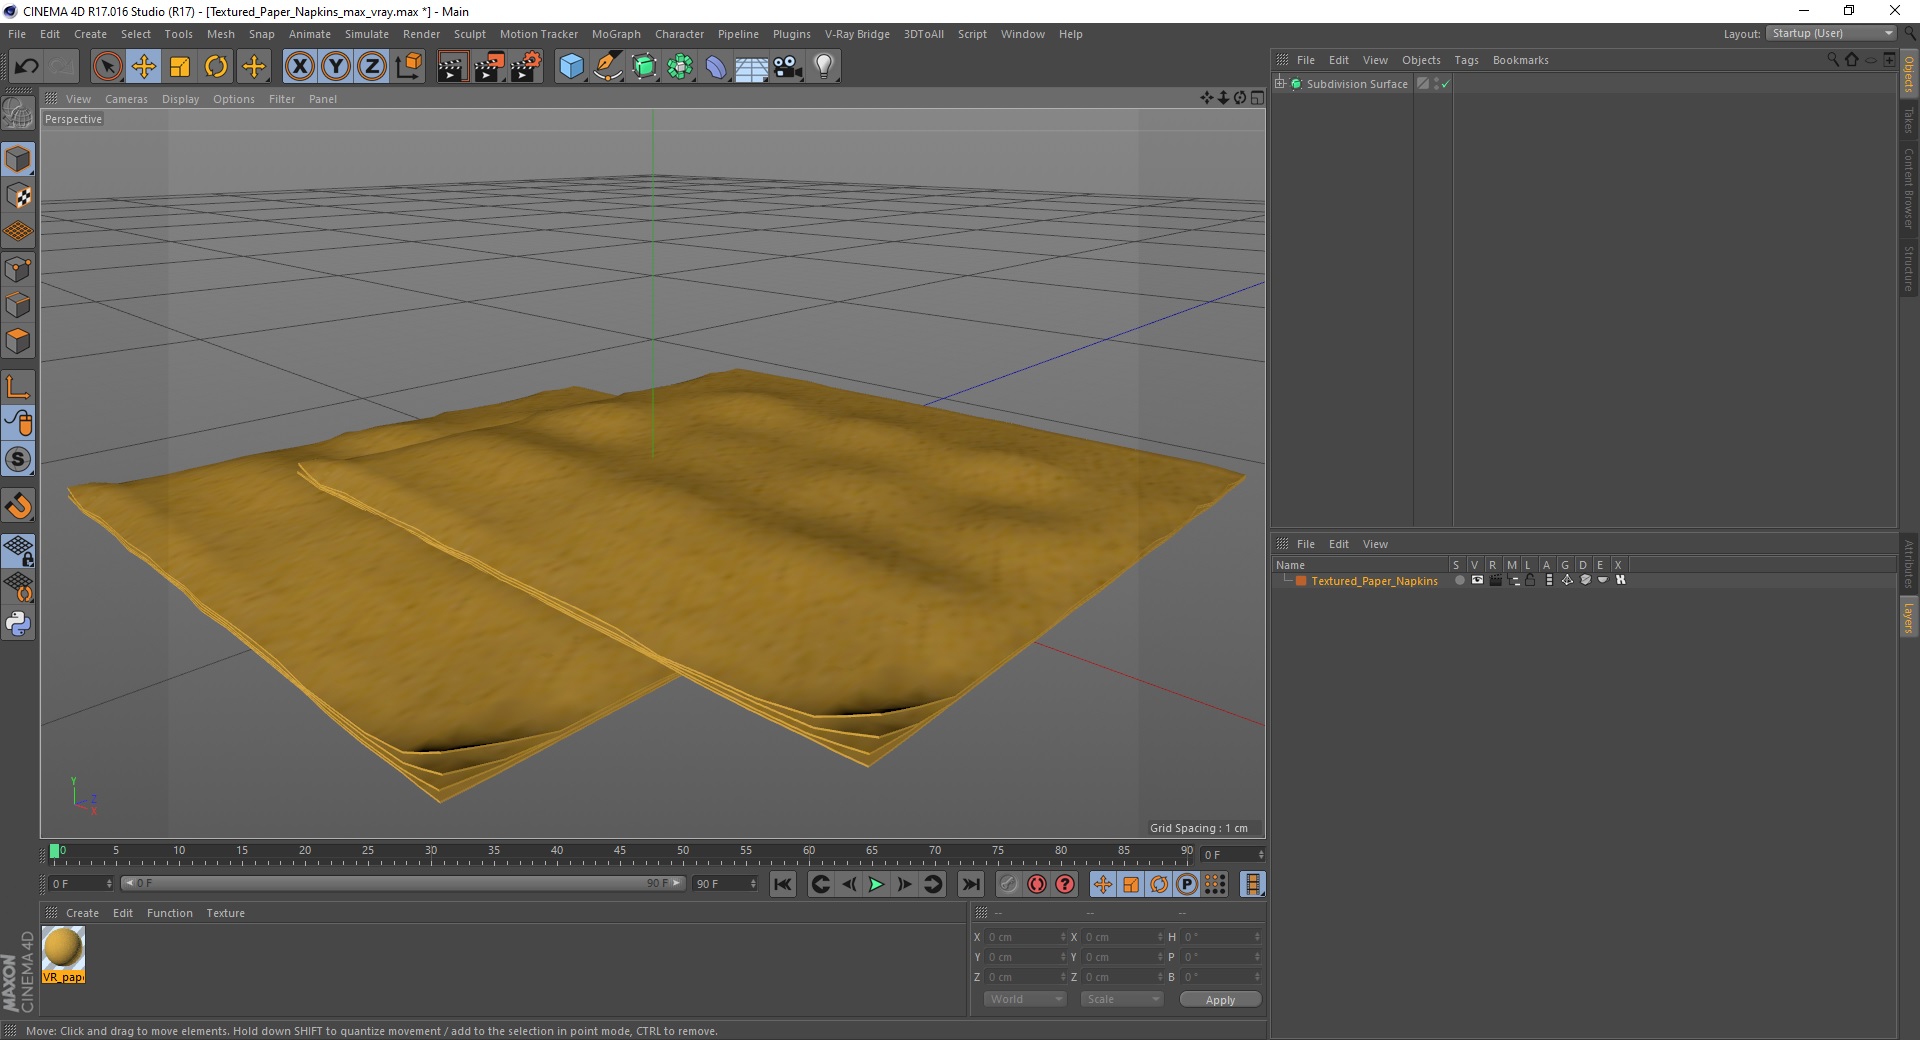The image size is (1920, 1040).
Task: Open the Python script icon
Action: [x=18, y=624]
